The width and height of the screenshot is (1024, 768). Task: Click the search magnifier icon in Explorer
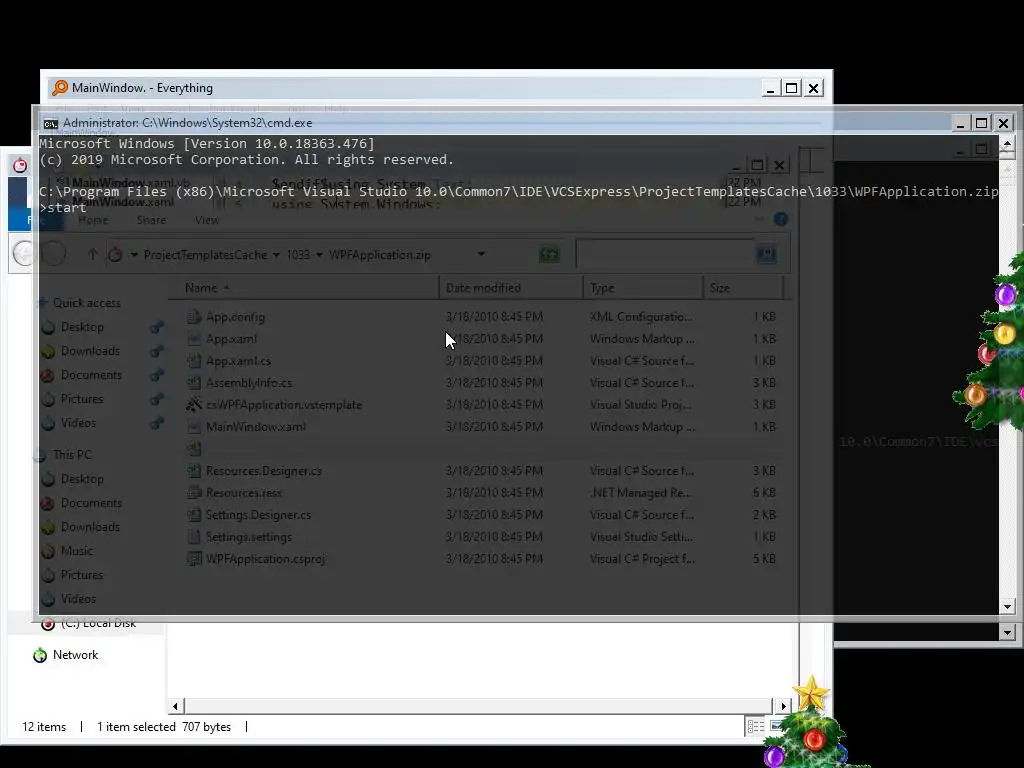coord(766,254)
